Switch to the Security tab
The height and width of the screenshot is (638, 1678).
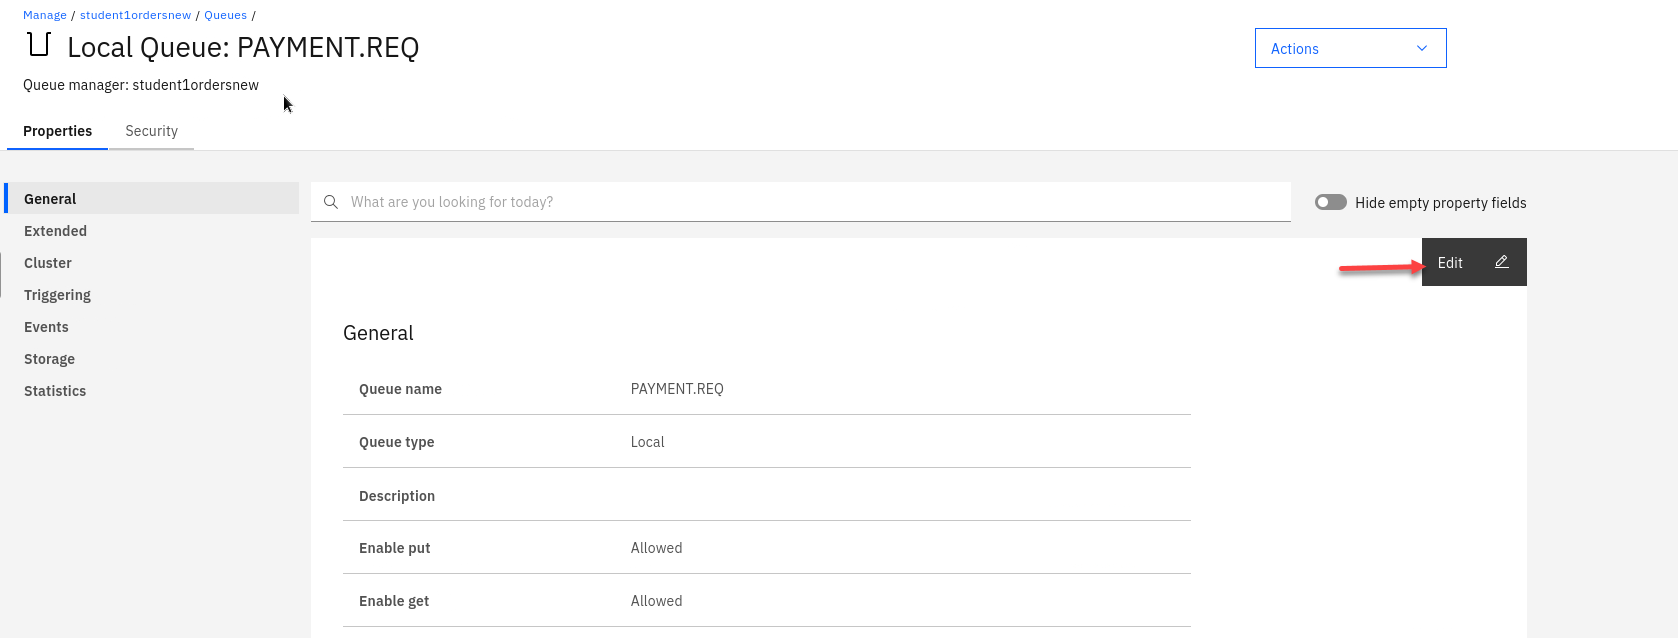(x=151, y=131)
